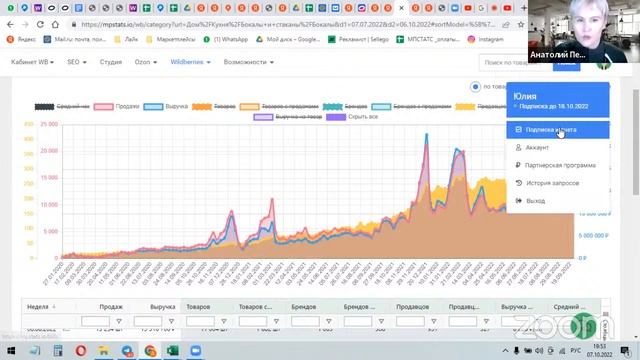Open the Студия menu item
This screenshot has width=640, height=360.
point(111,62)
